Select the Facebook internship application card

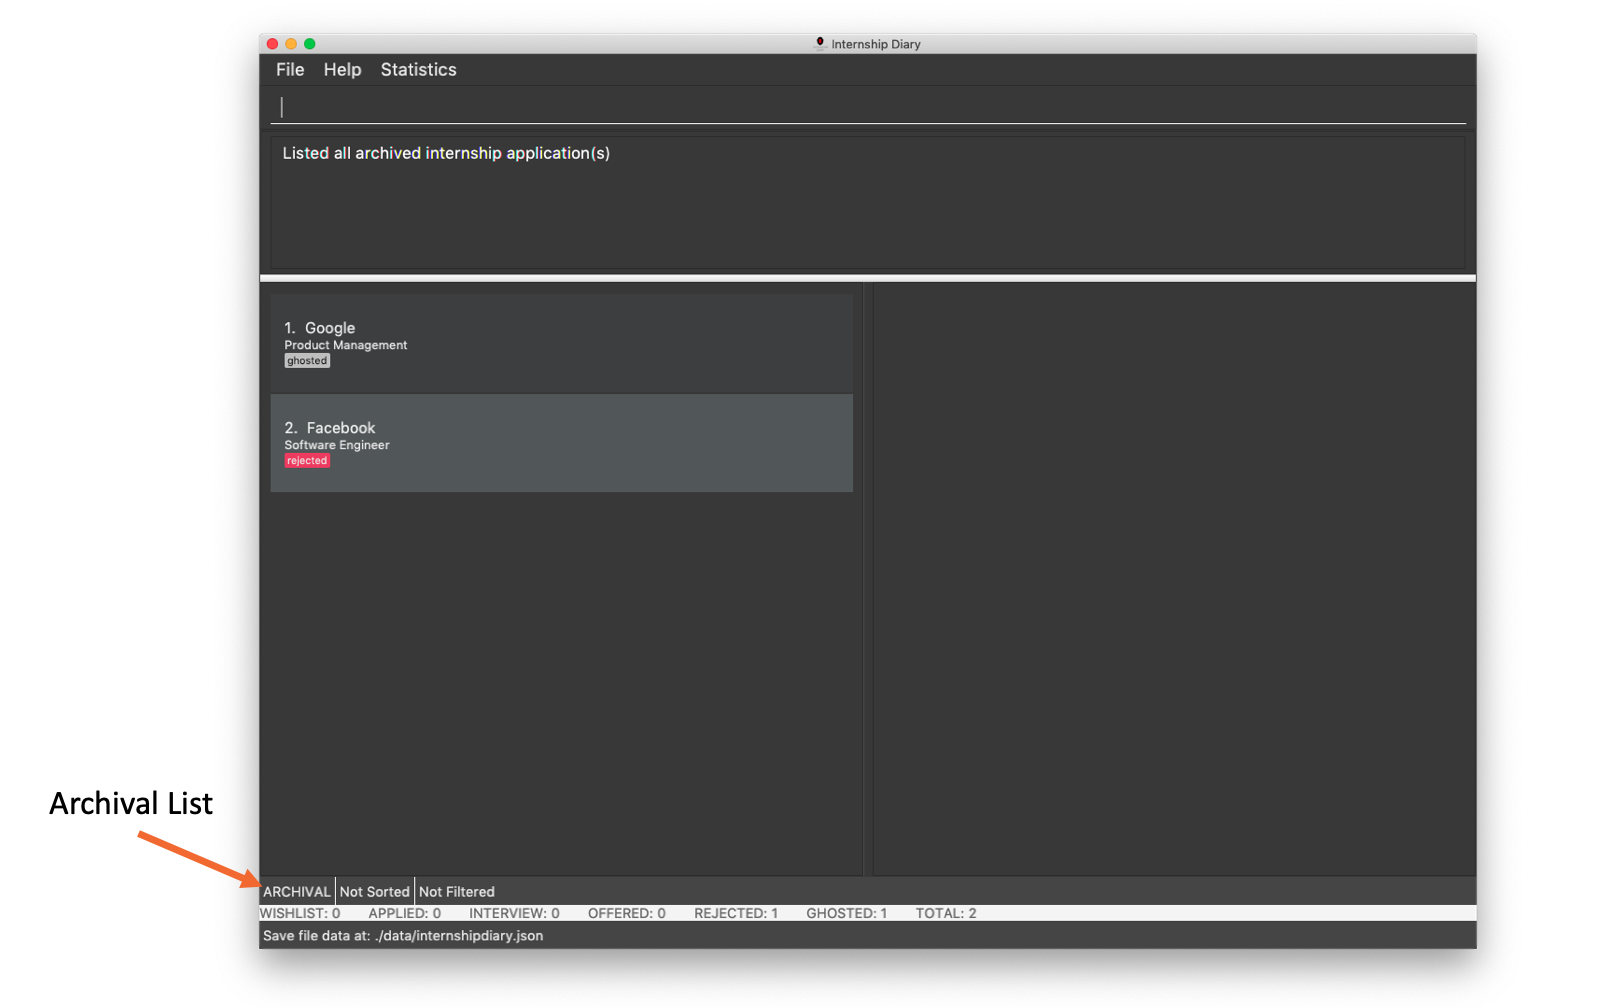click(x=561, y=443)
